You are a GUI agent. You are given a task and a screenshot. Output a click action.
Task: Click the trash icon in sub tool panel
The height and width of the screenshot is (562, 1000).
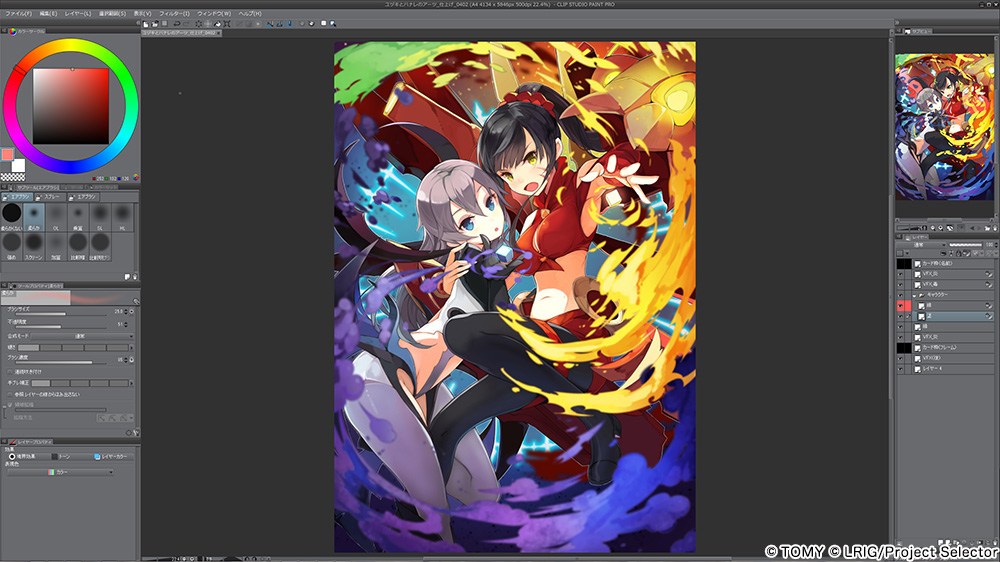pos(135,277)
